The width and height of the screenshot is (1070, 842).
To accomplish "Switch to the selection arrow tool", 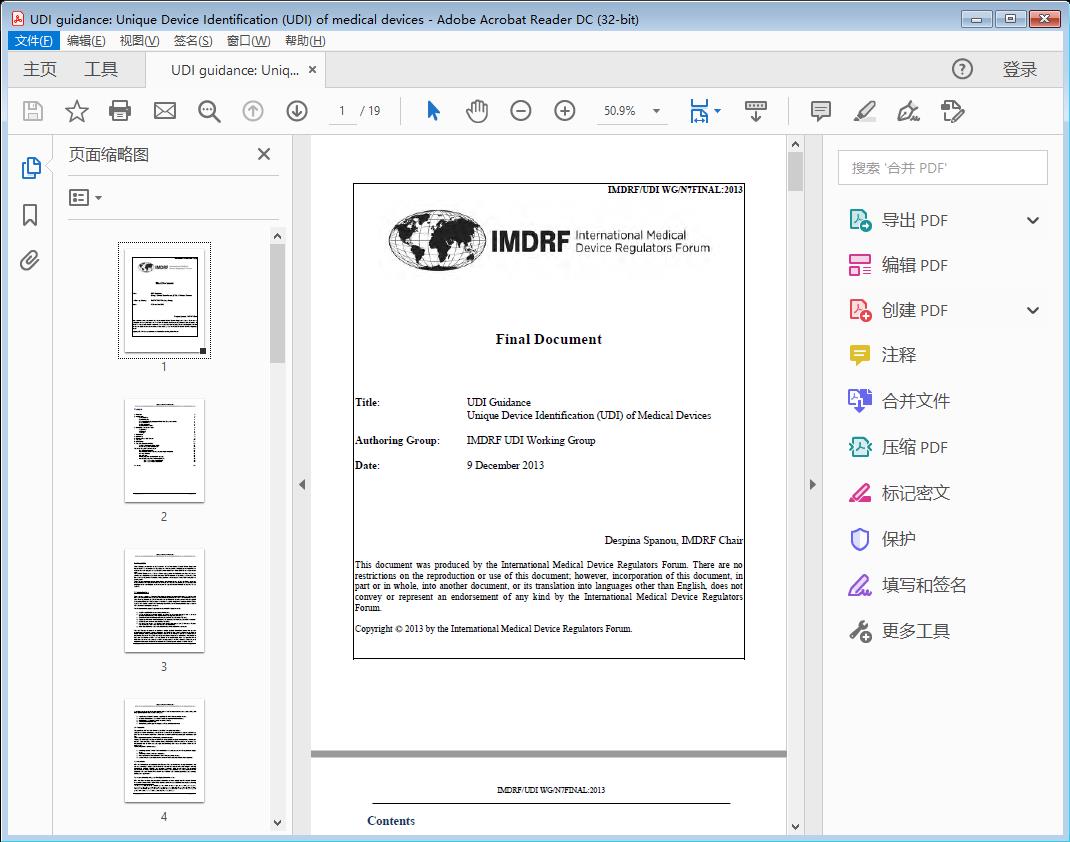I will click(x=433, y=111).
